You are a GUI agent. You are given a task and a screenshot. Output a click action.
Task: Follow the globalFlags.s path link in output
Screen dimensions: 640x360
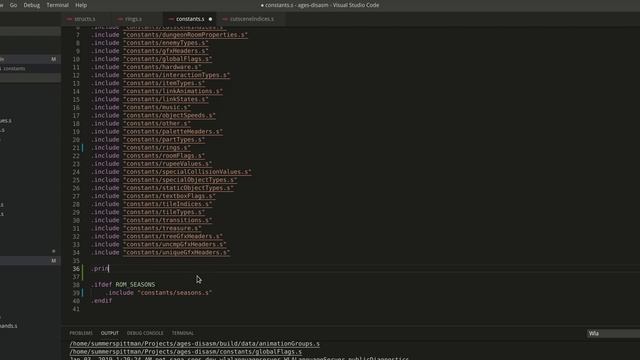click(186, 352)
